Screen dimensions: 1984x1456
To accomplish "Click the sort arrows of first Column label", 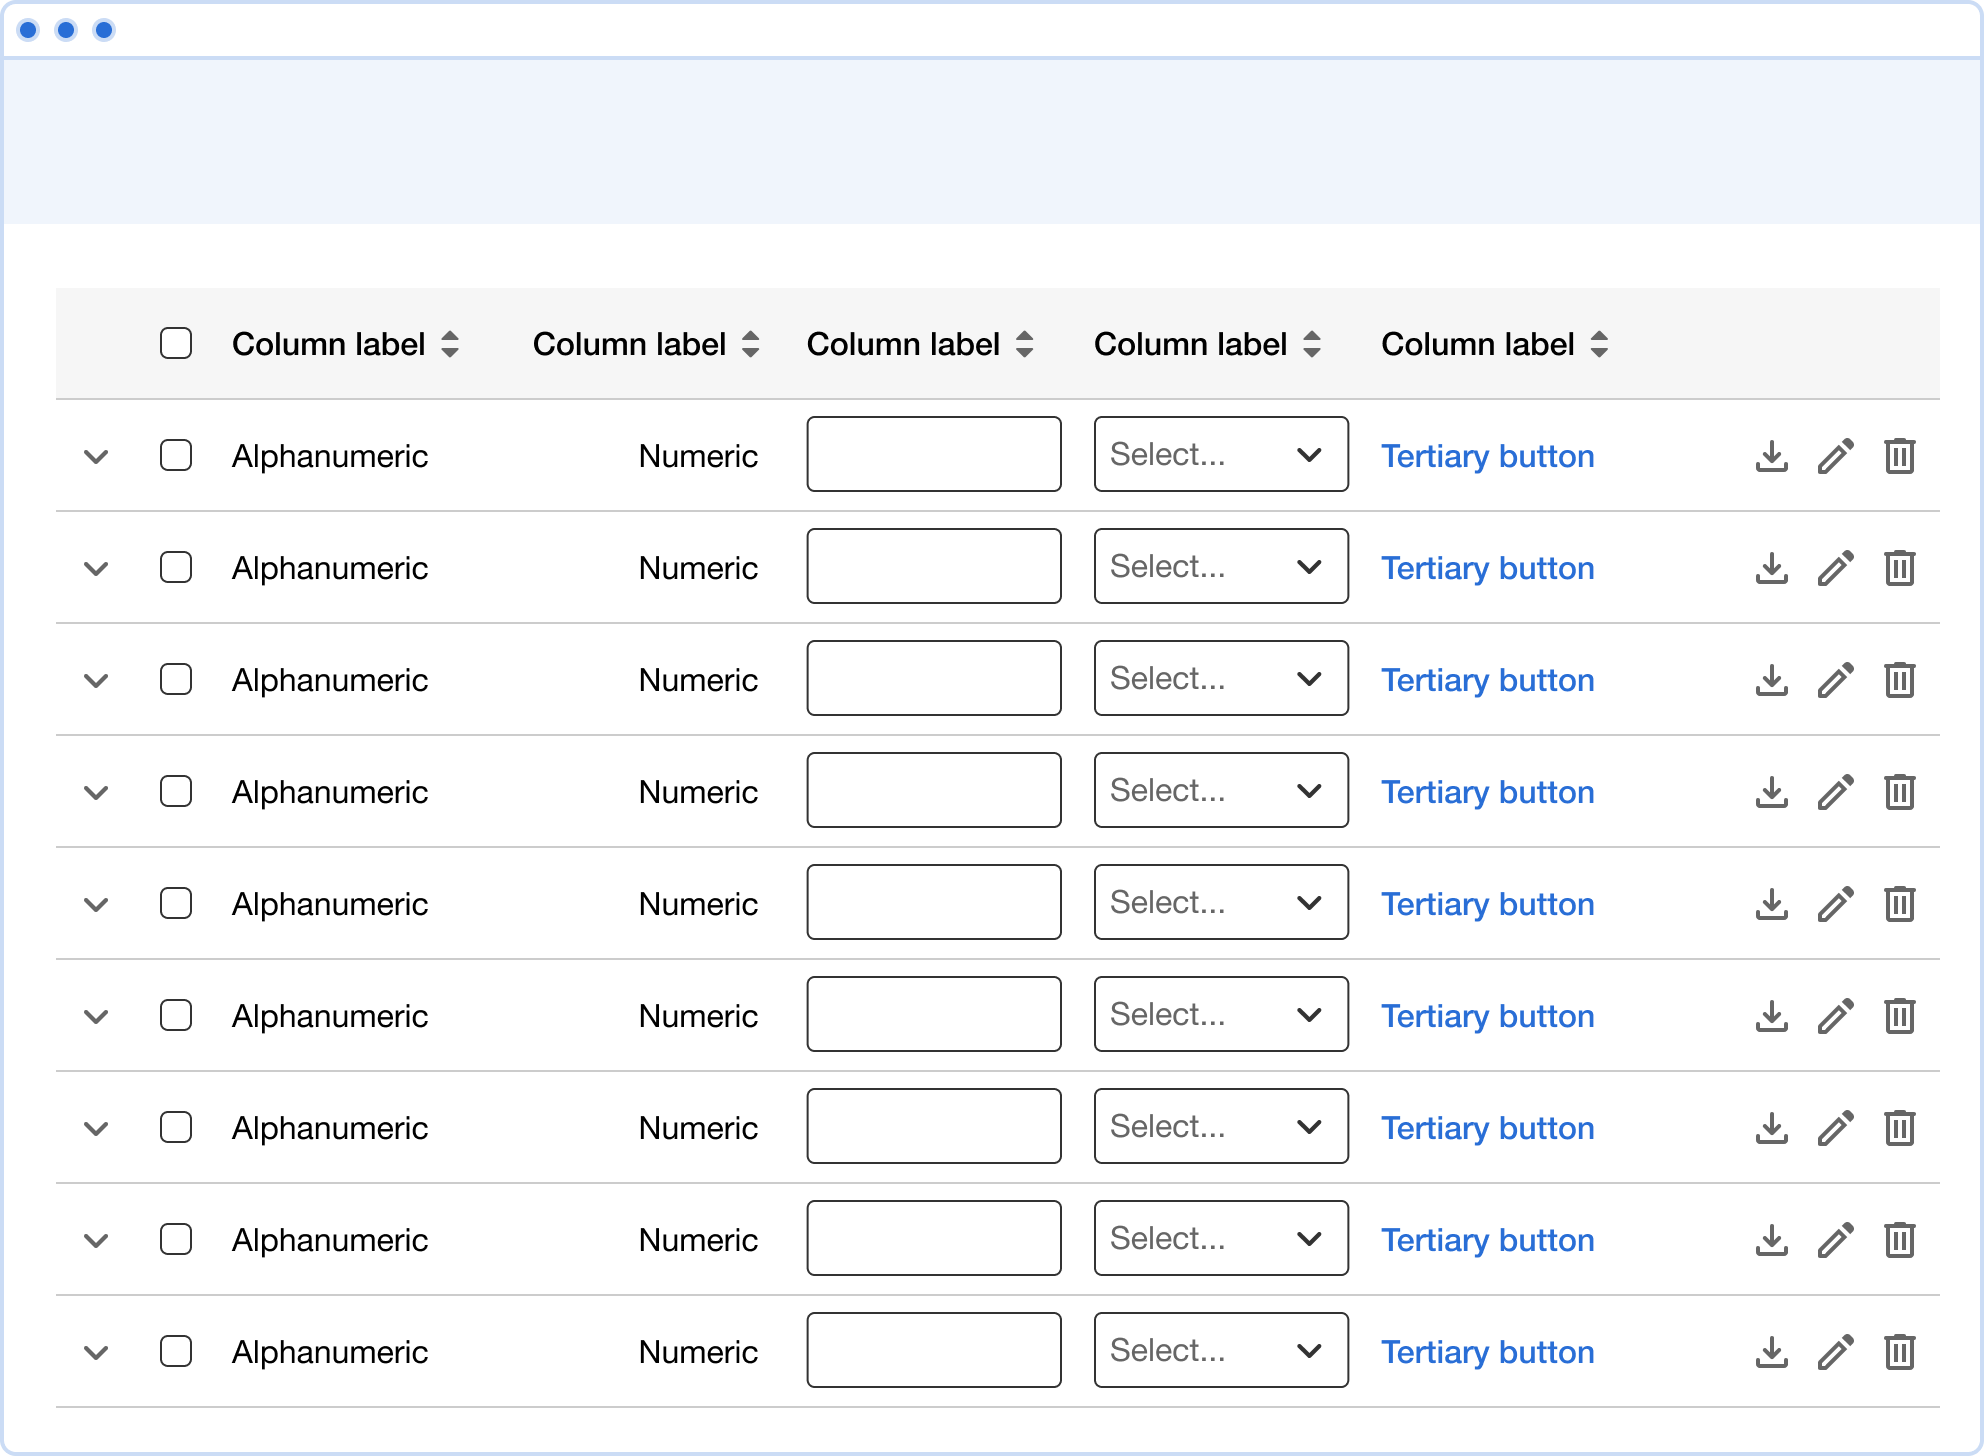I will (450, 344).
